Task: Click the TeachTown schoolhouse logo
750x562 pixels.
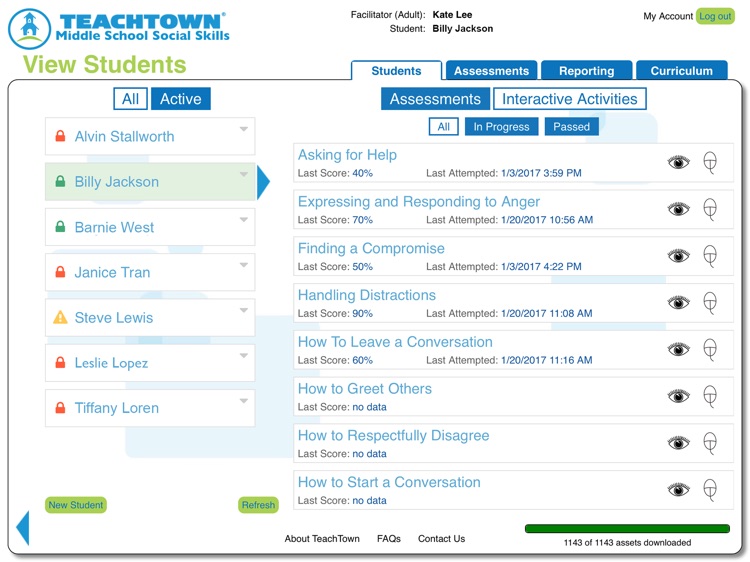Action: coord(30,29)
